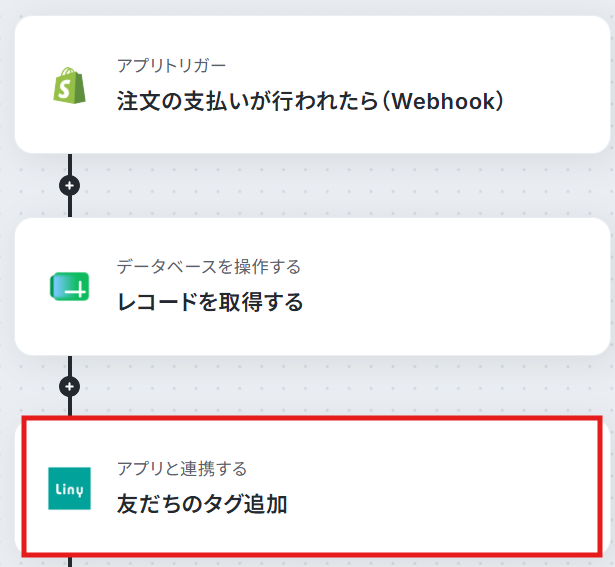
Task: Click connector line below the Liny card
Action: click(70, 562)
